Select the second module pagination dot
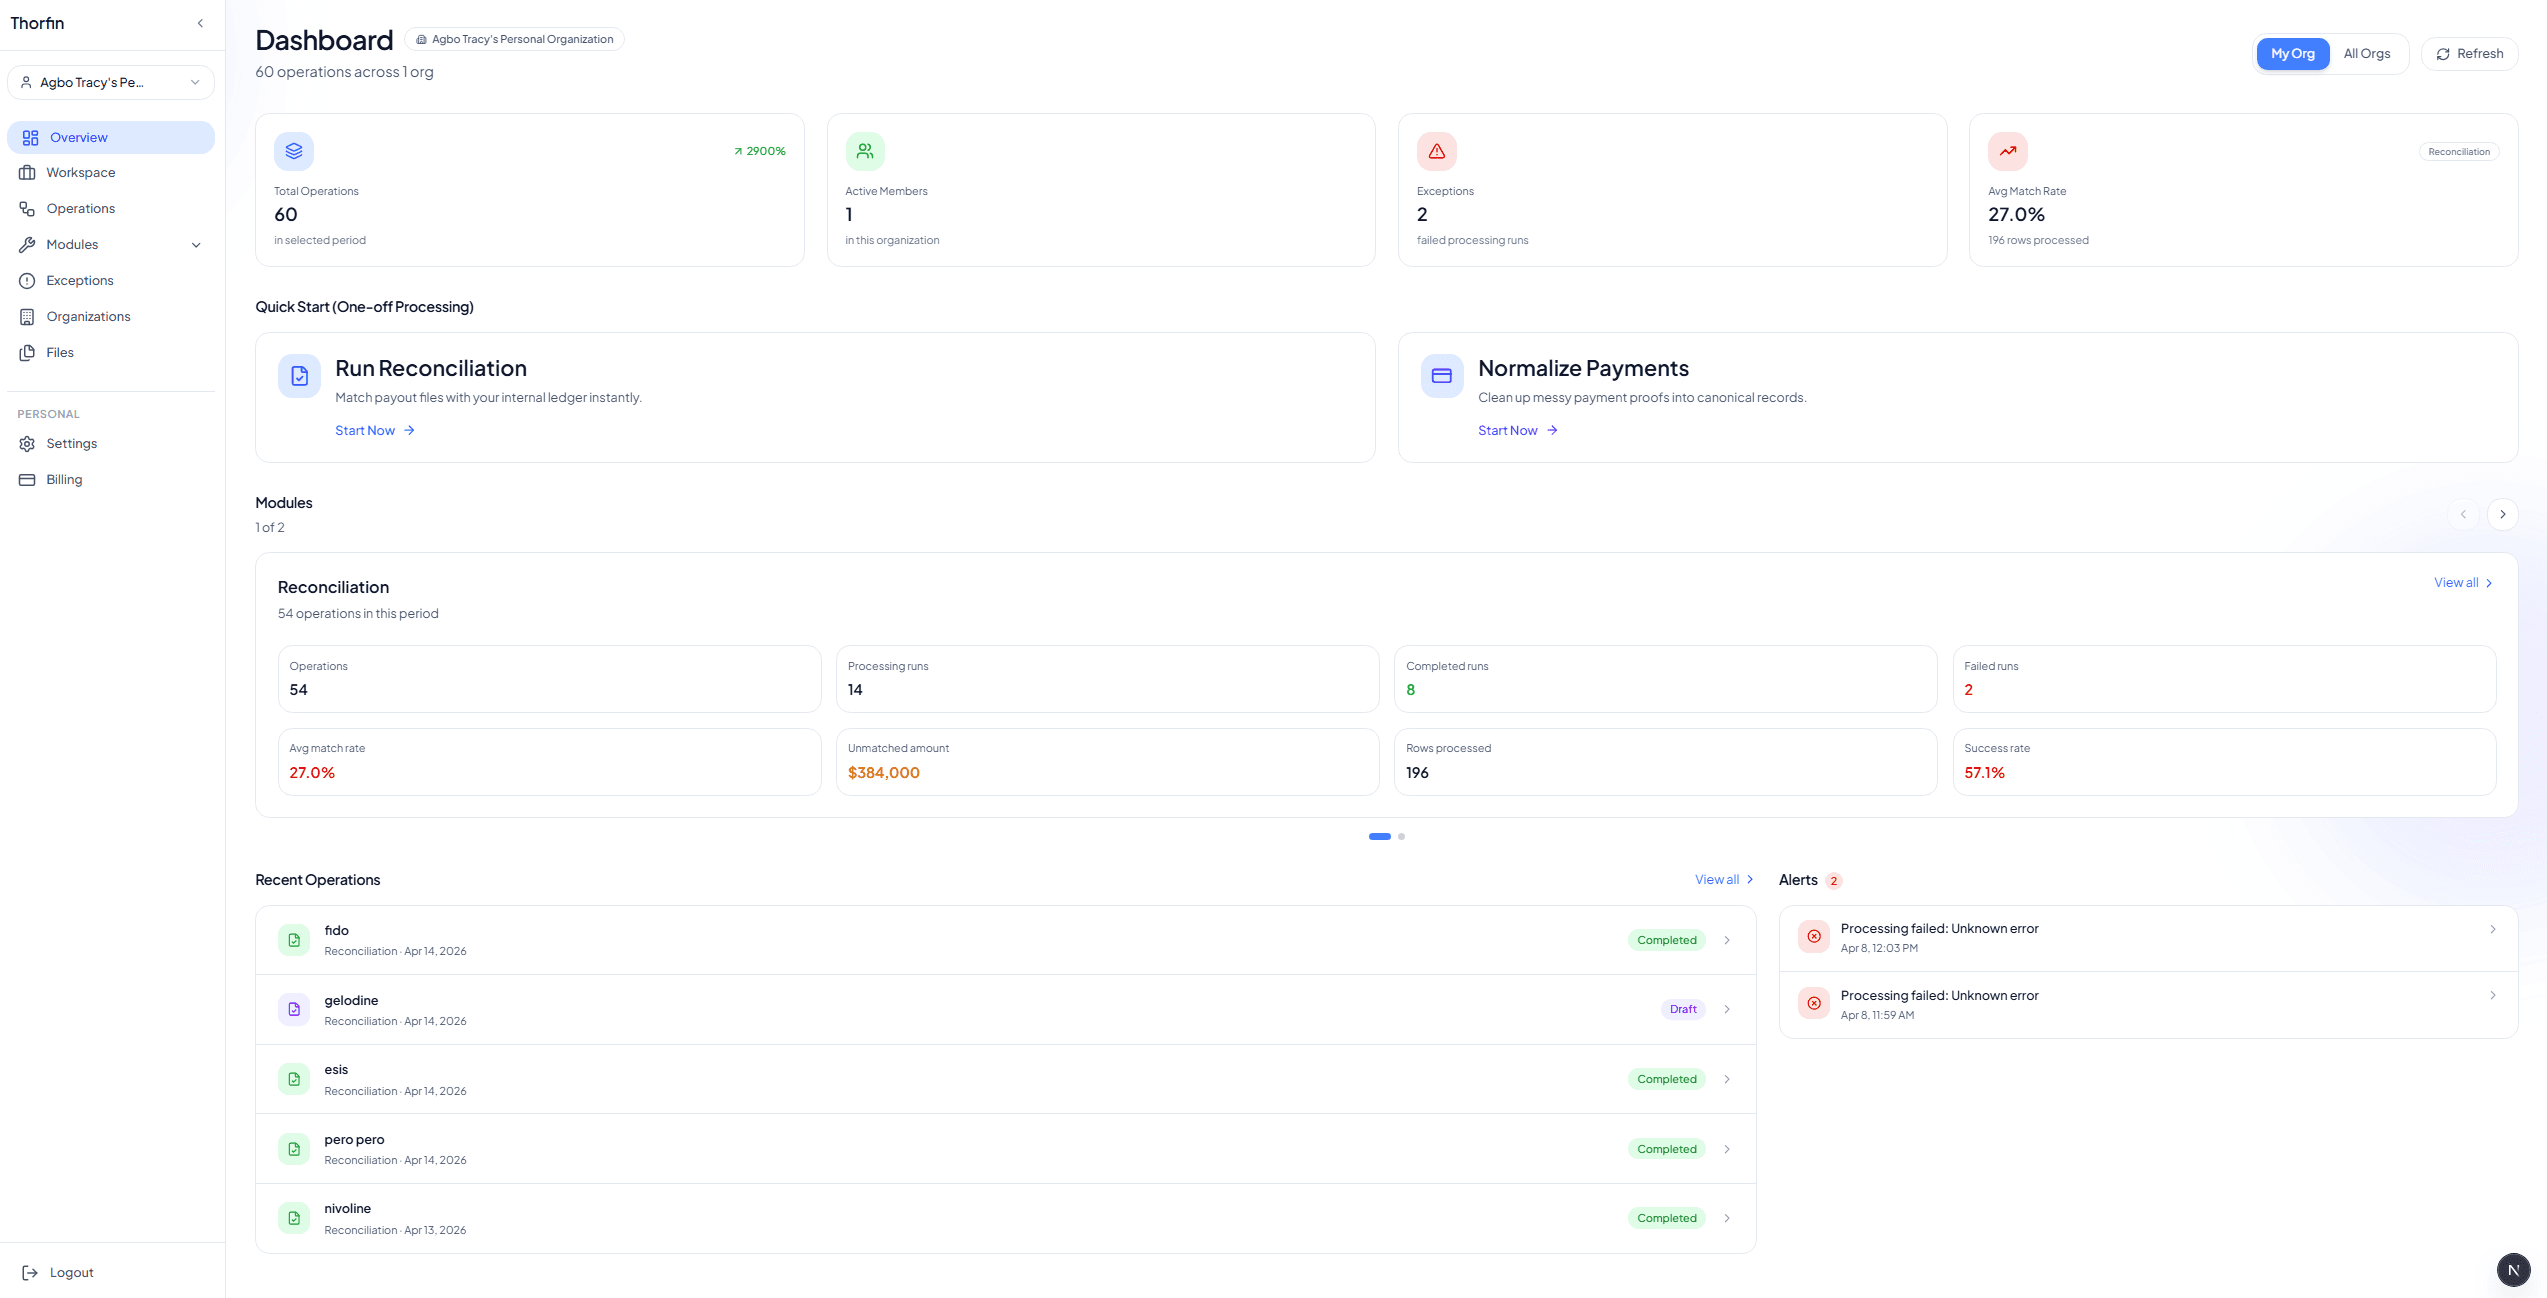 (1401, 836)
